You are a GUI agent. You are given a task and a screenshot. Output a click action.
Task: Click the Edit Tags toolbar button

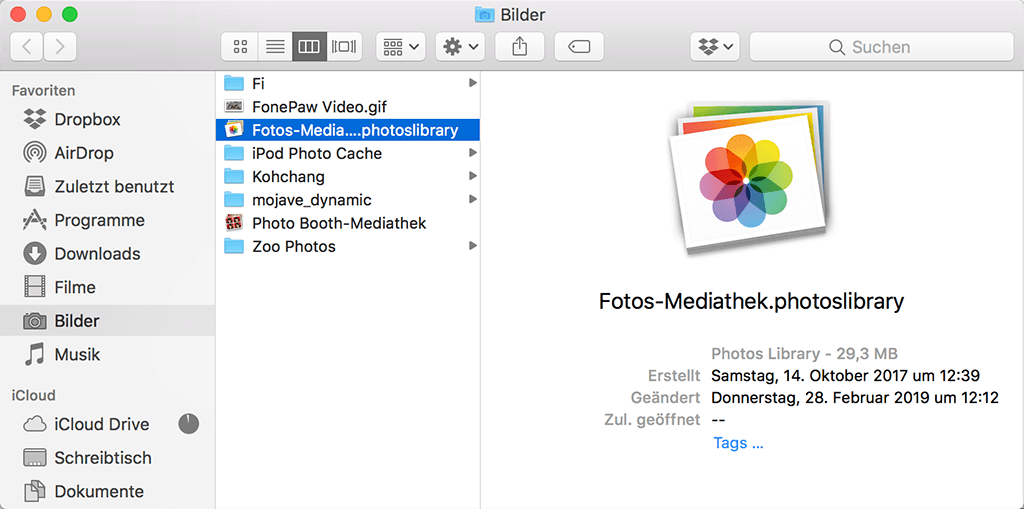pos(579,47)
